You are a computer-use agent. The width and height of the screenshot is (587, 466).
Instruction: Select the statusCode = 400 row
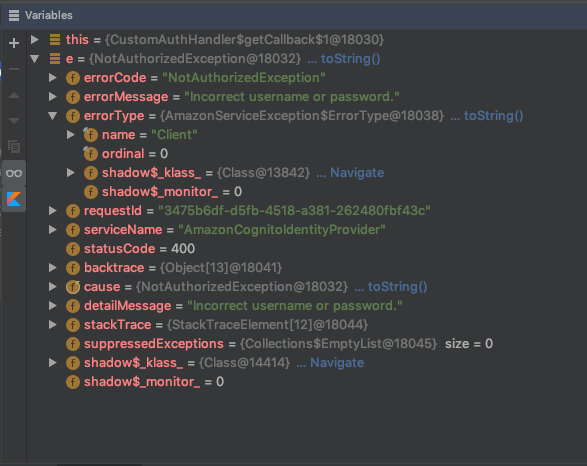tap(307, 249)
